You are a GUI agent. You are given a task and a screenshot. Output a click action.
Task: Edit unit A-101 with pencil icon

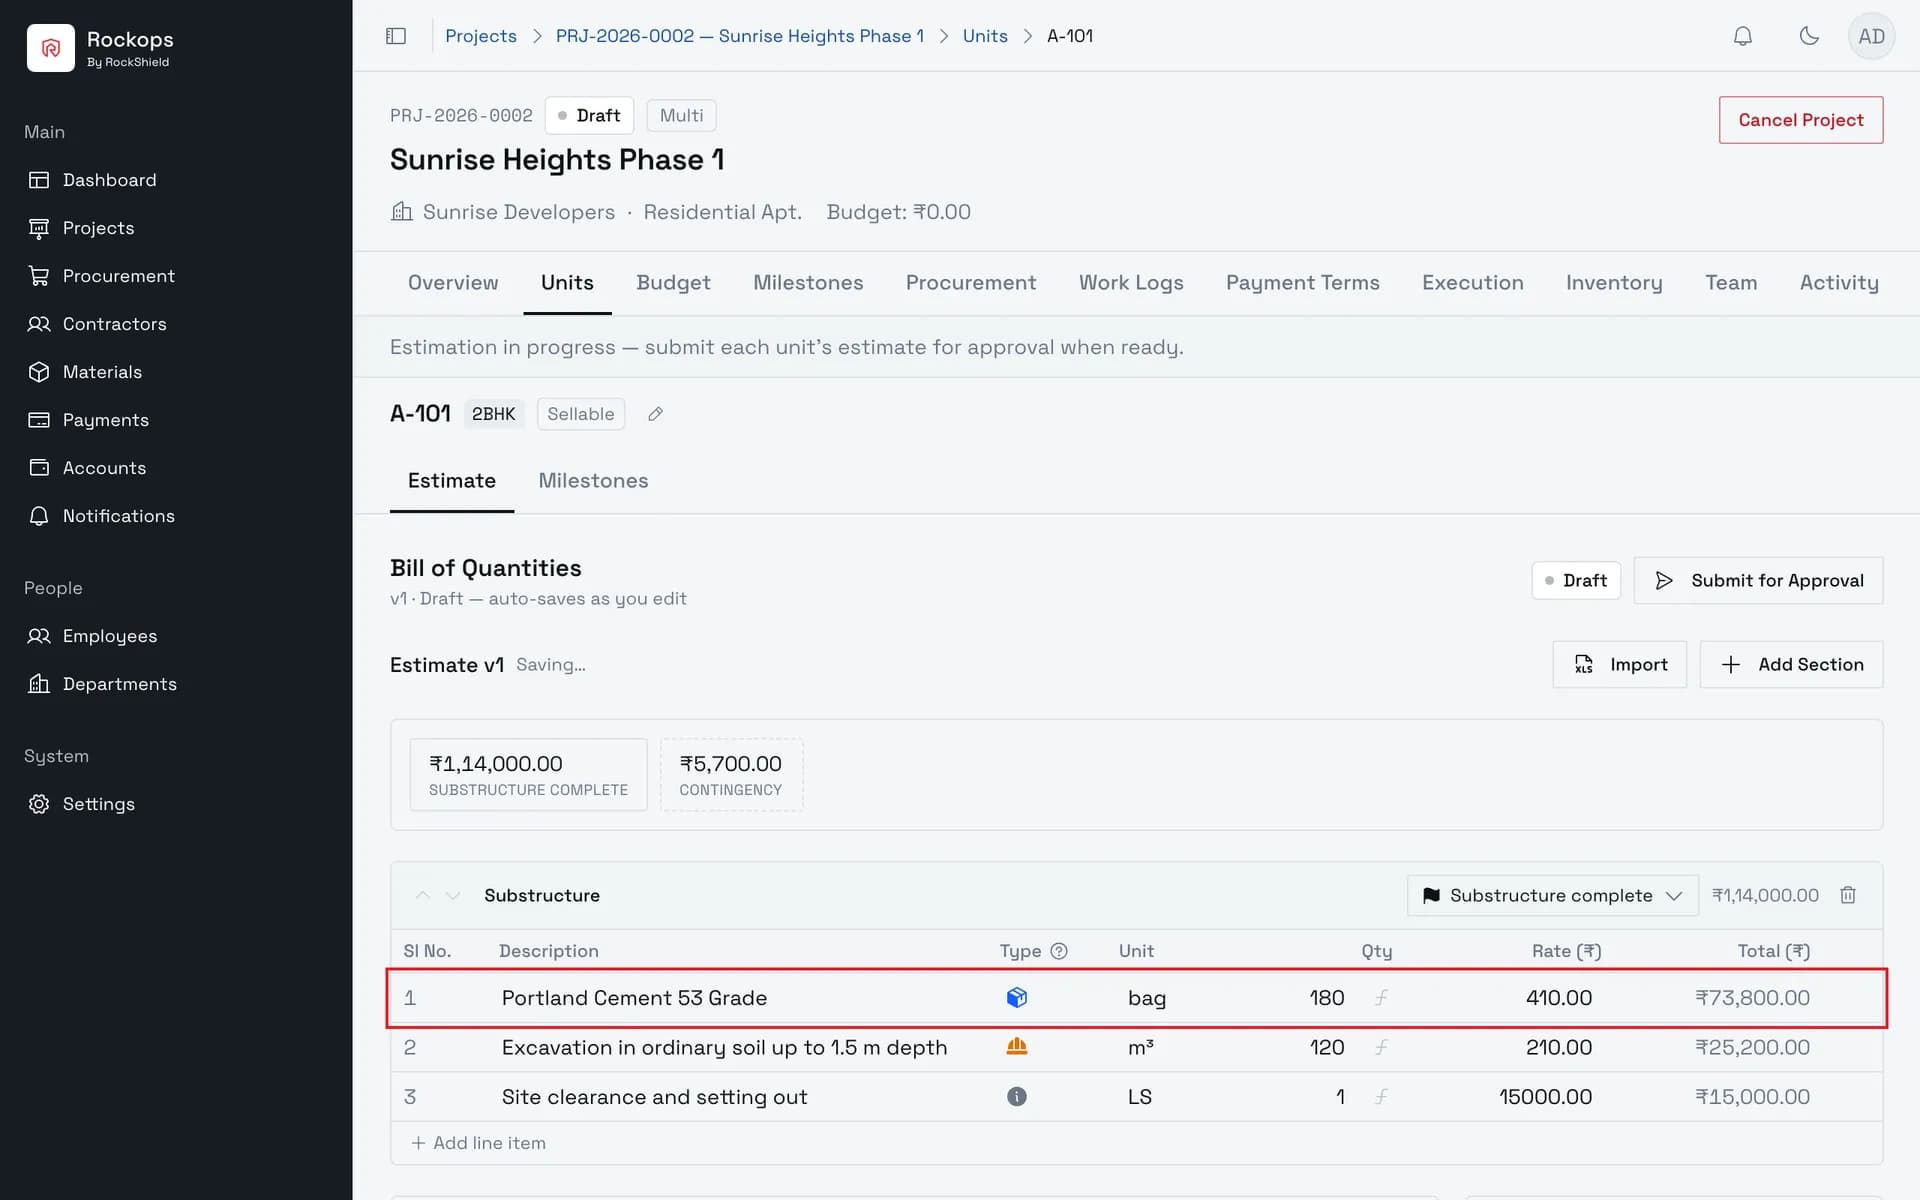655,414
